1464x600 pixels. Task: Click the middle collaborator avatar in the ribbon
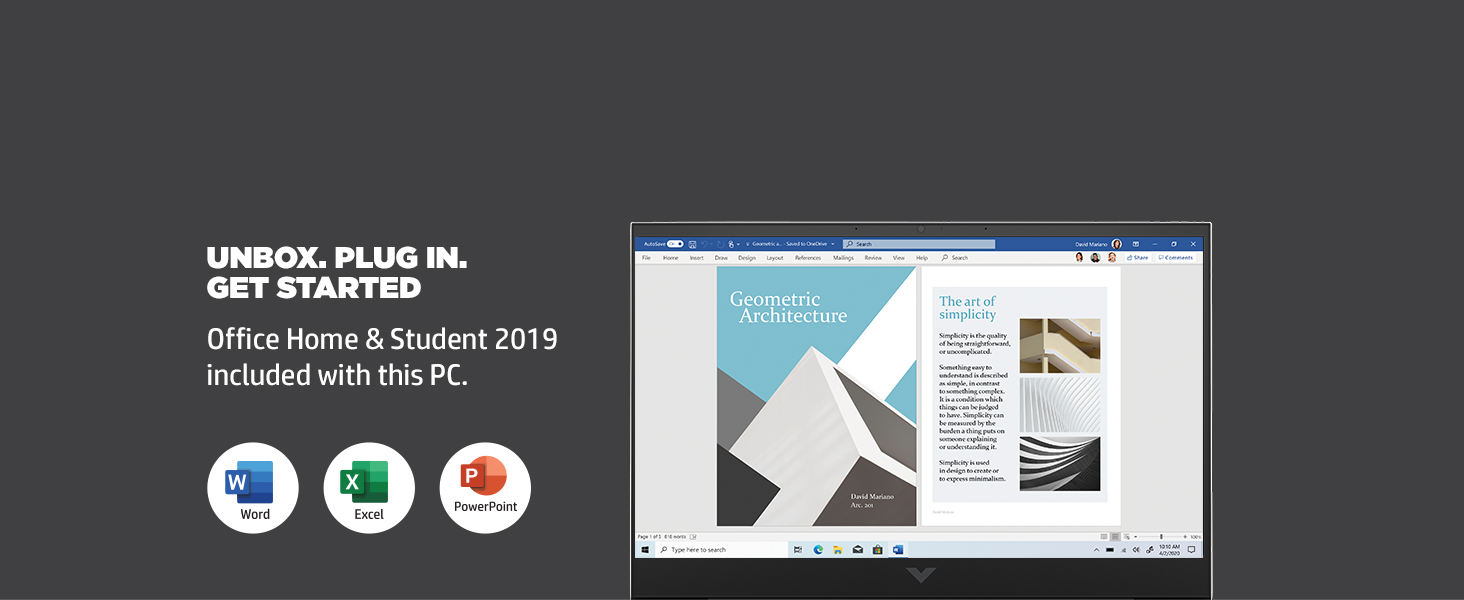(1095, 257)
